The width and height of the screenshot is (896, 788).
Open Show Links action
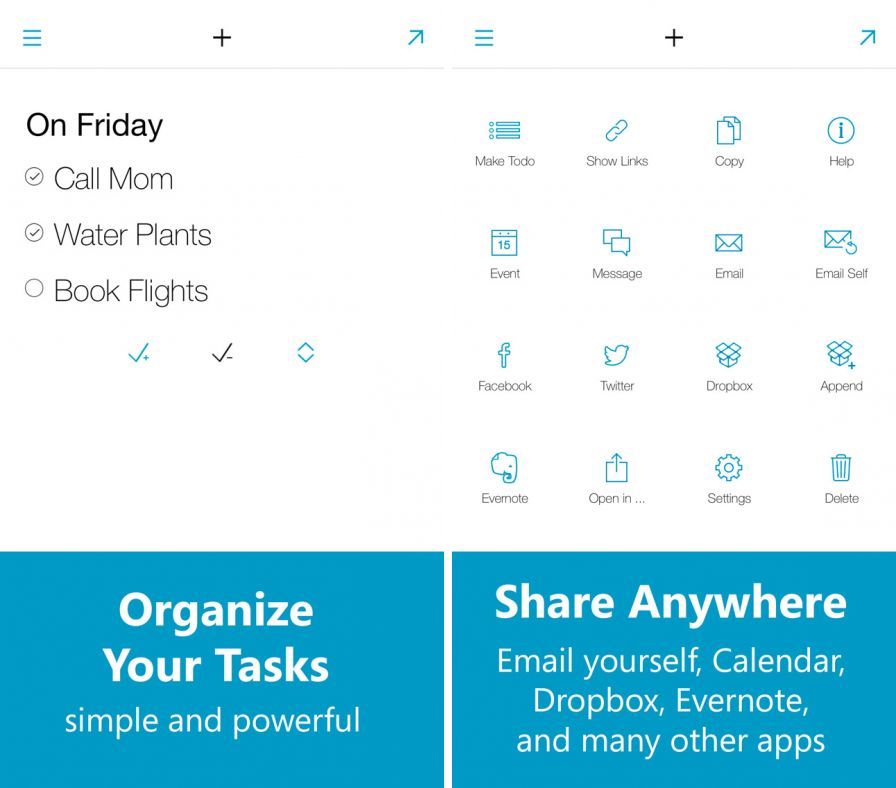pos(617,131)
